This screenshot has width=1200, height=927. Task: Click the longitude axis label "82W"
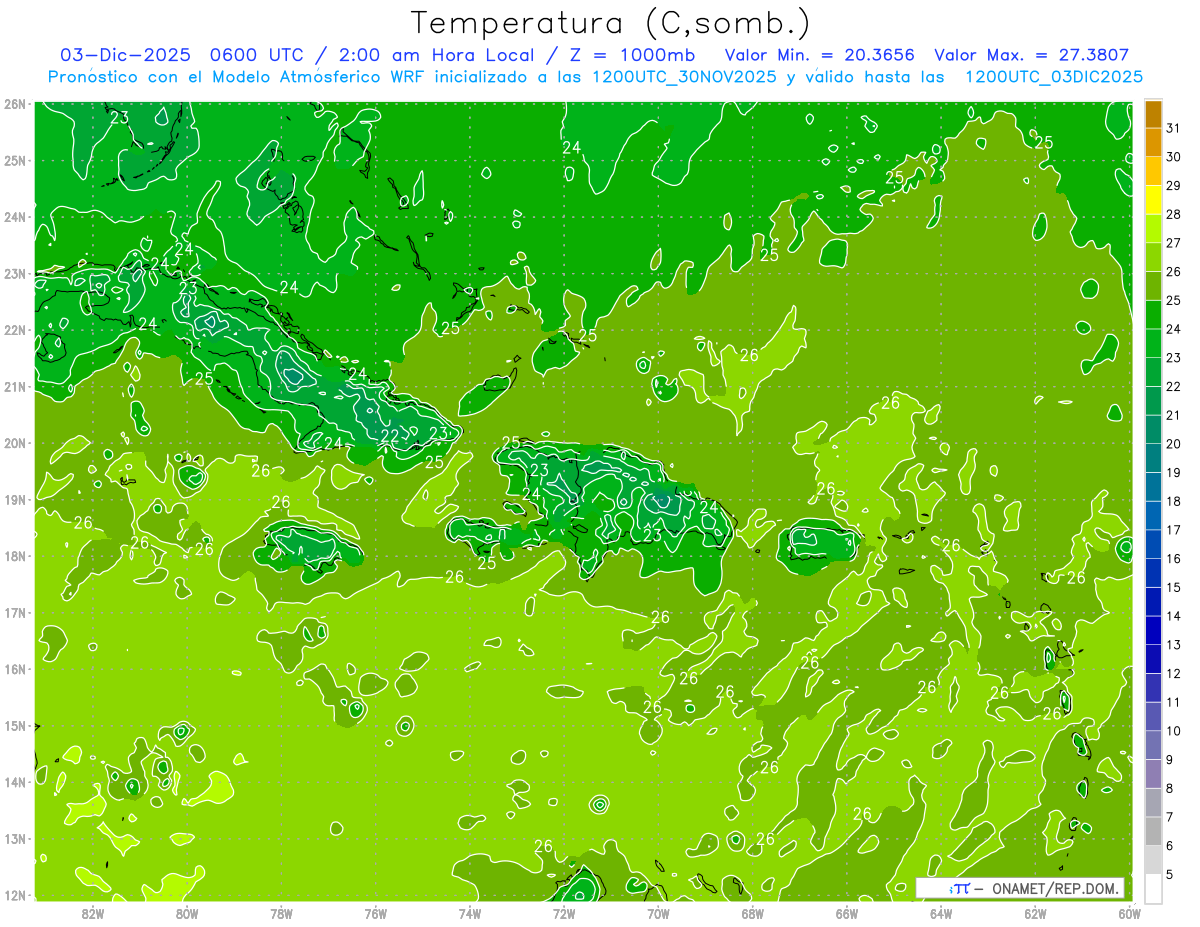93,913
